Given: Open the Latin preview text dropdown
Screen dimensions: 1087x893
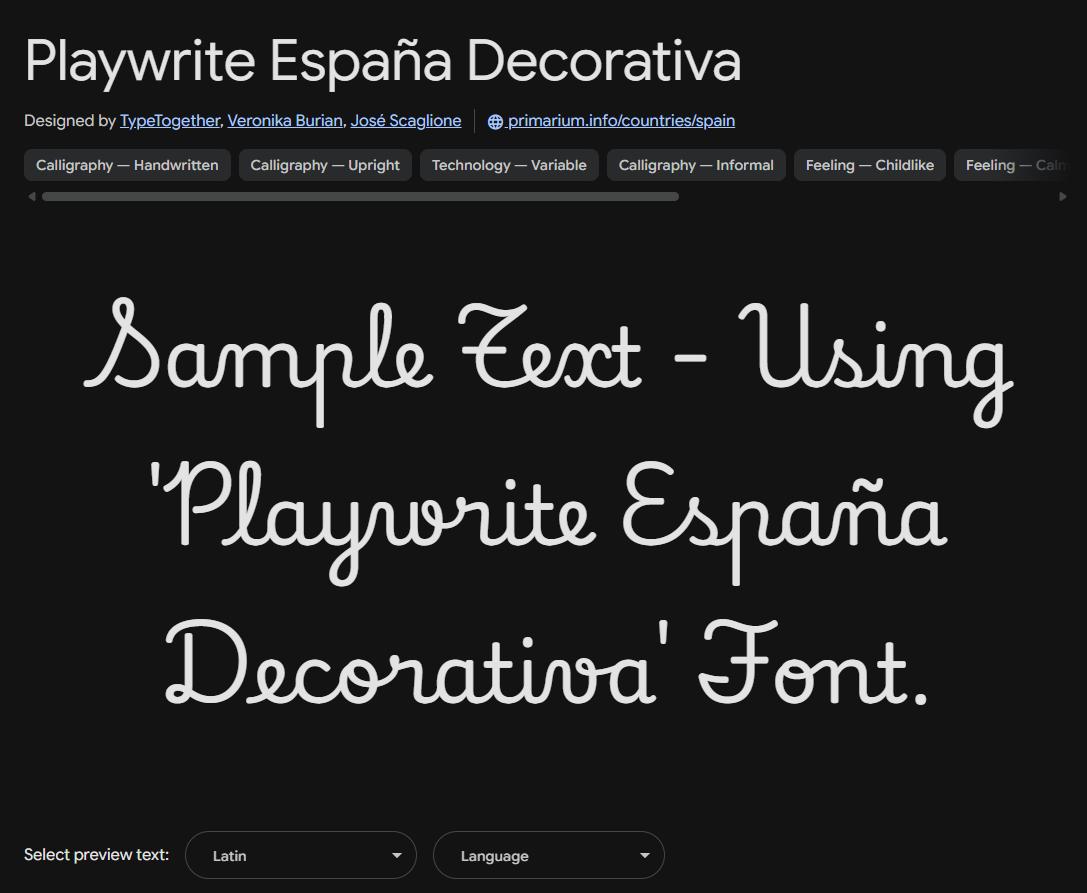Looking at the screenshot, I should (301, 855).
